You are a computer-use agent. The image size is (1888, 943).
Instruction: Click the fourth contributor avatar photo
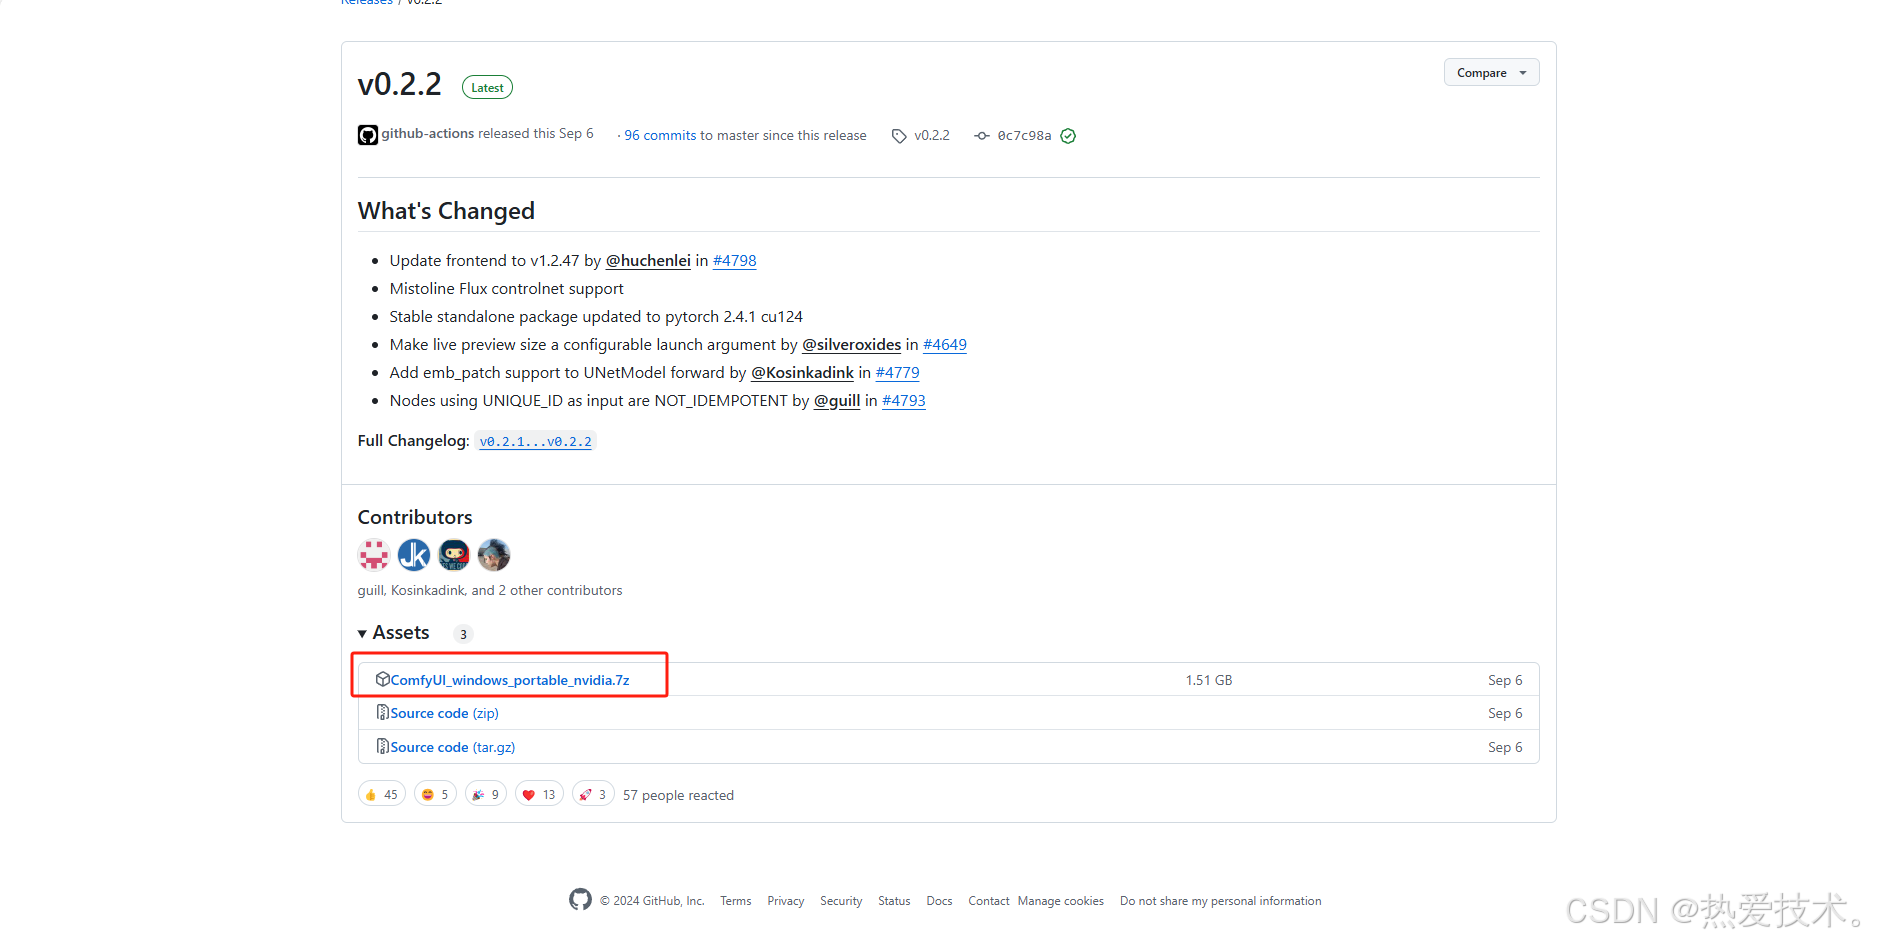point(494,555)
